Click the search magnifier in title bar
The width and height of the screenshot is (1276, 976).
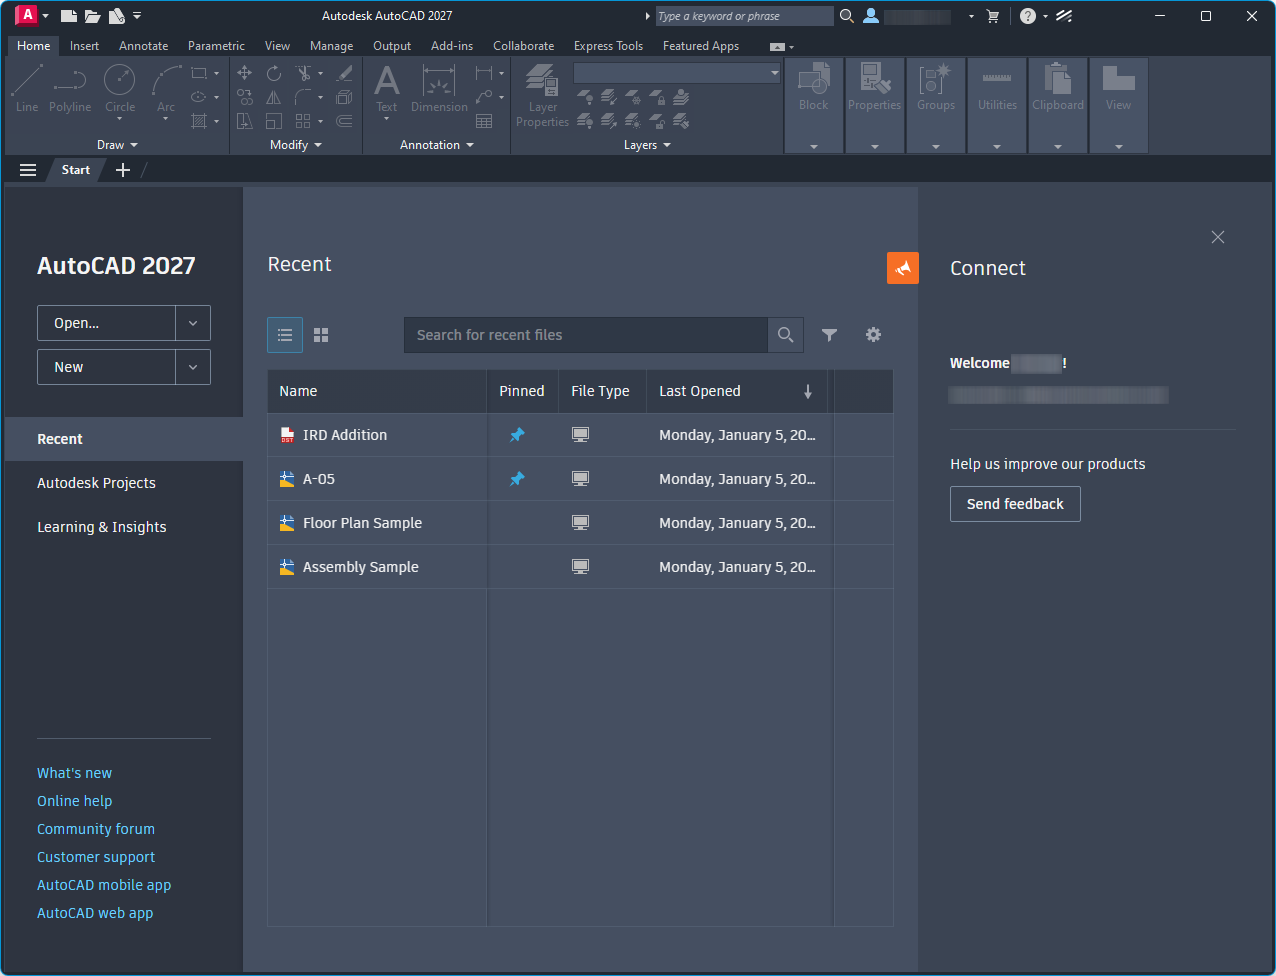[847, 16]
